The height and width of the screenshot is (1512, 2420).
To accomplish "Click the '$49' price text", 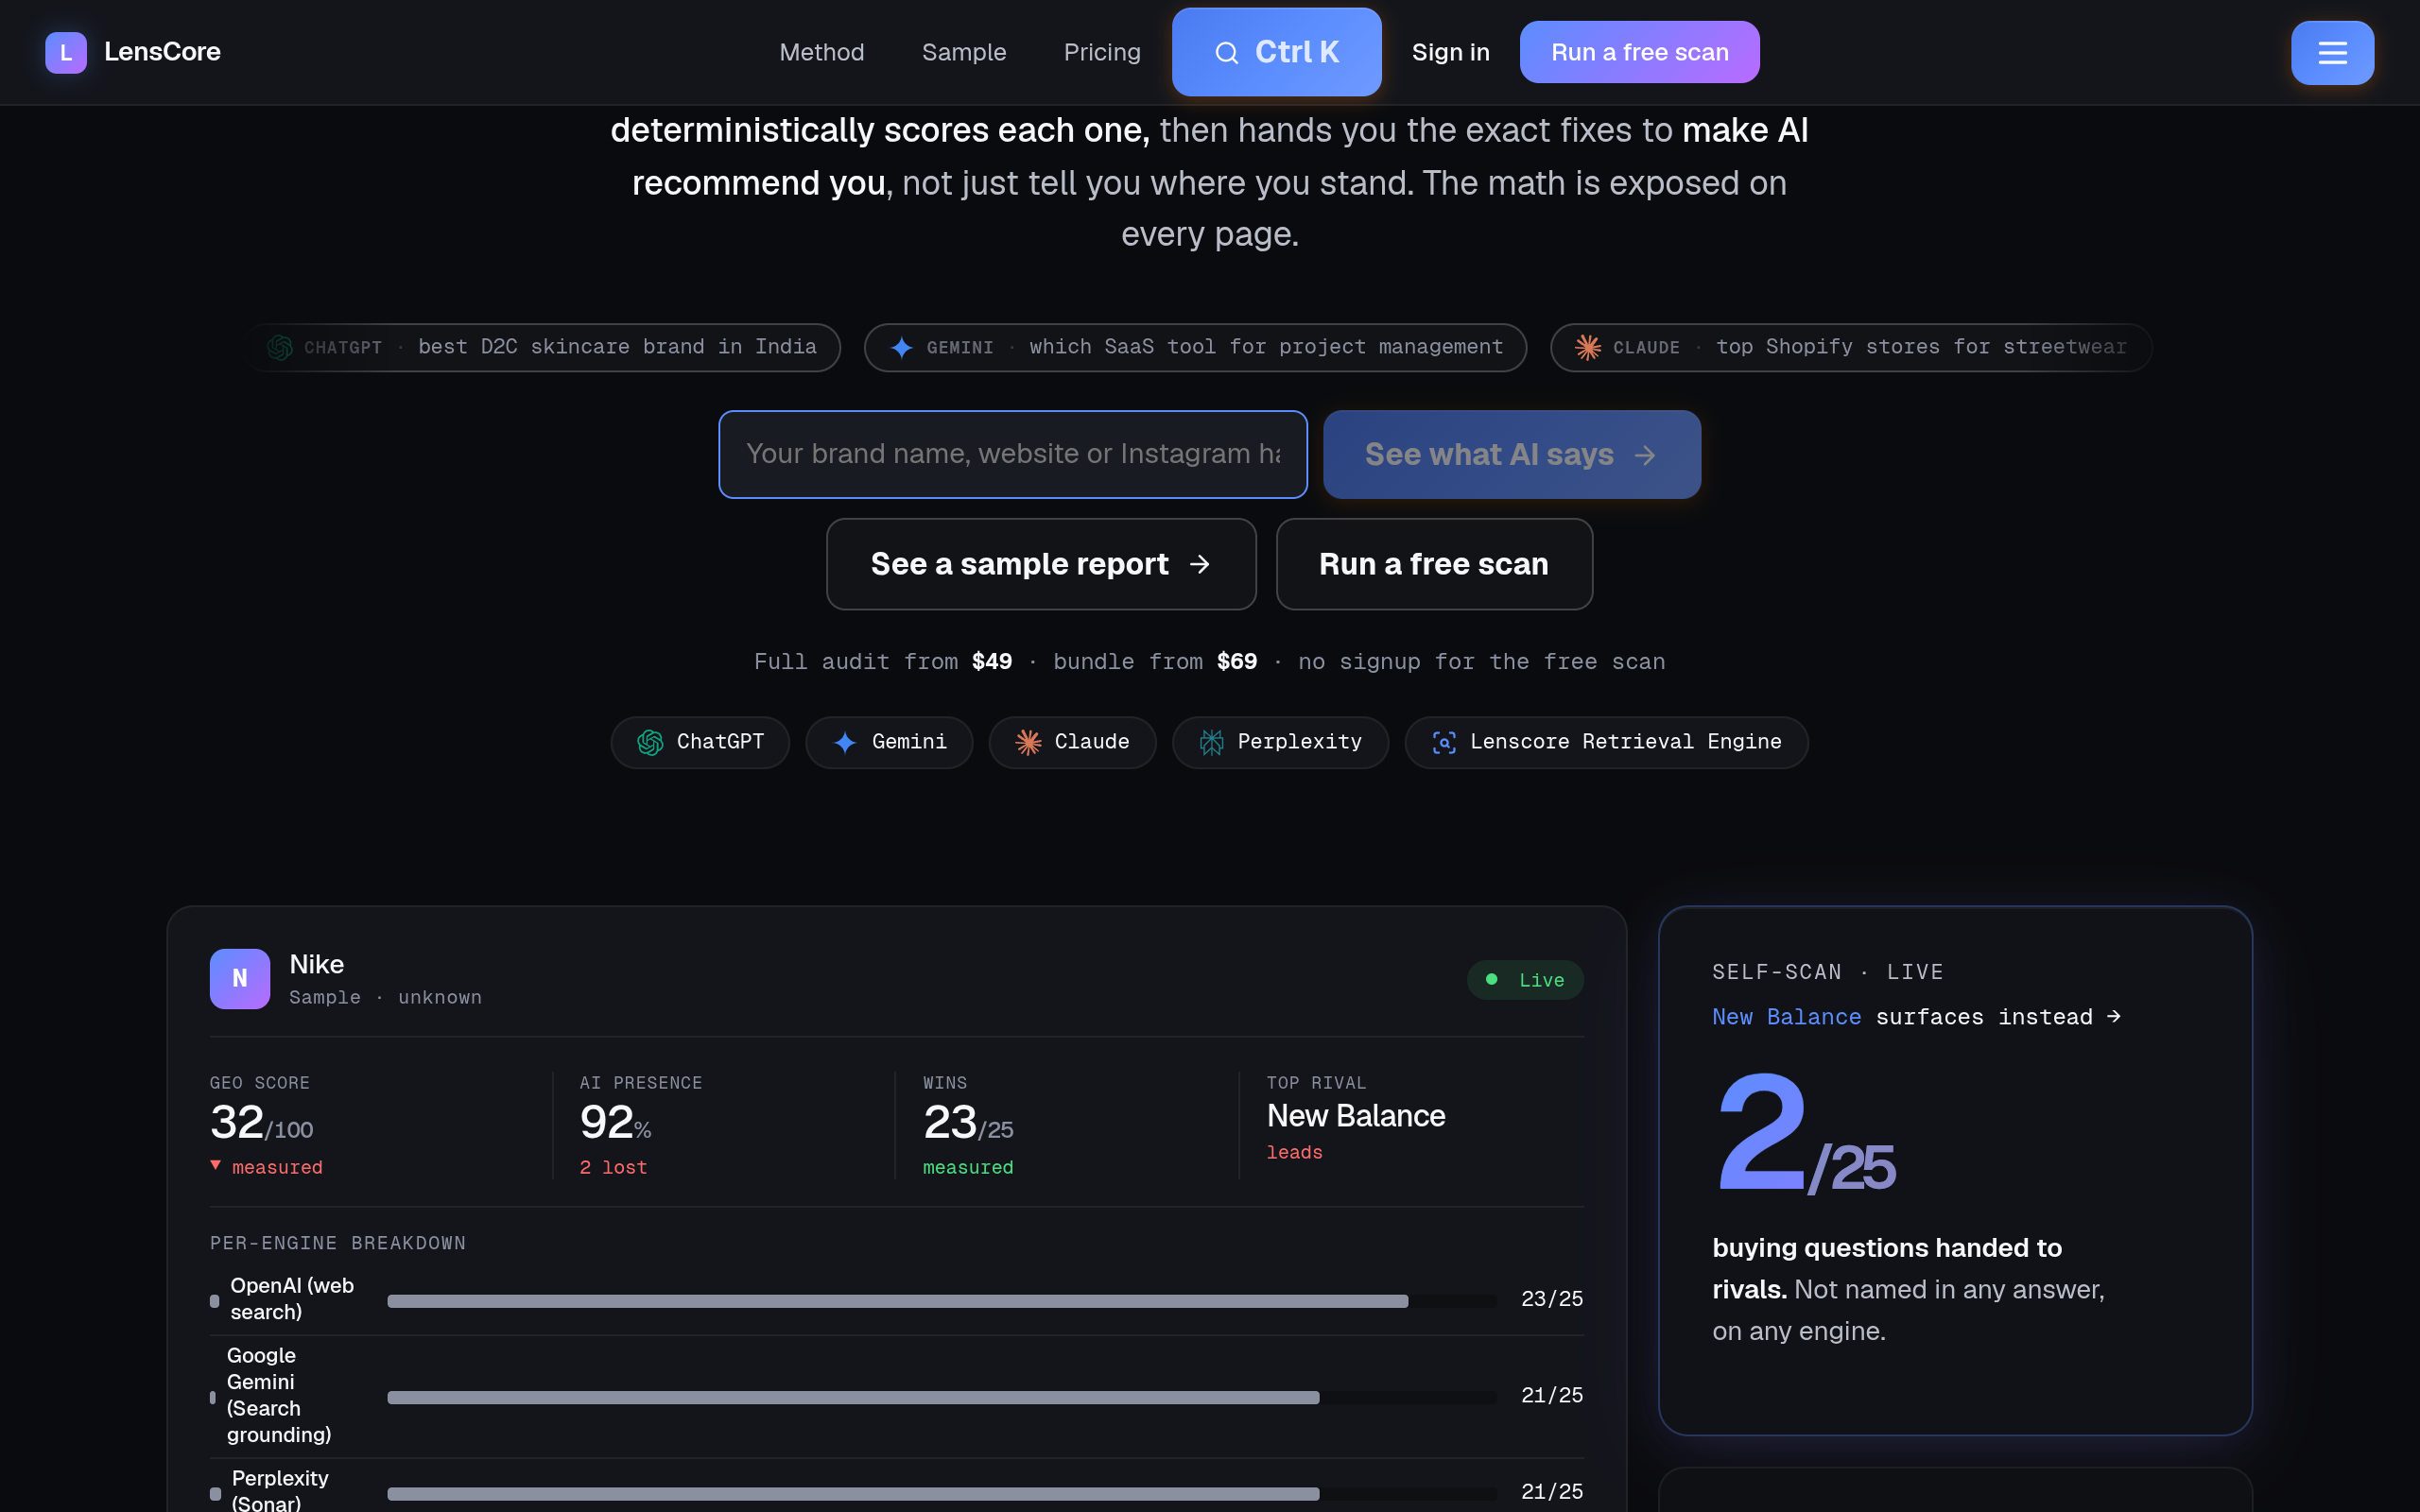I will (991, 662).
